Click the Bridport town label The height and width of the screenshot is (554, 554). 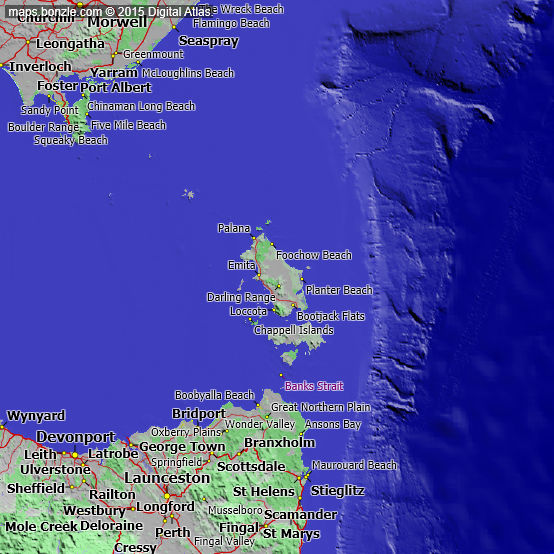coord(199,413)
